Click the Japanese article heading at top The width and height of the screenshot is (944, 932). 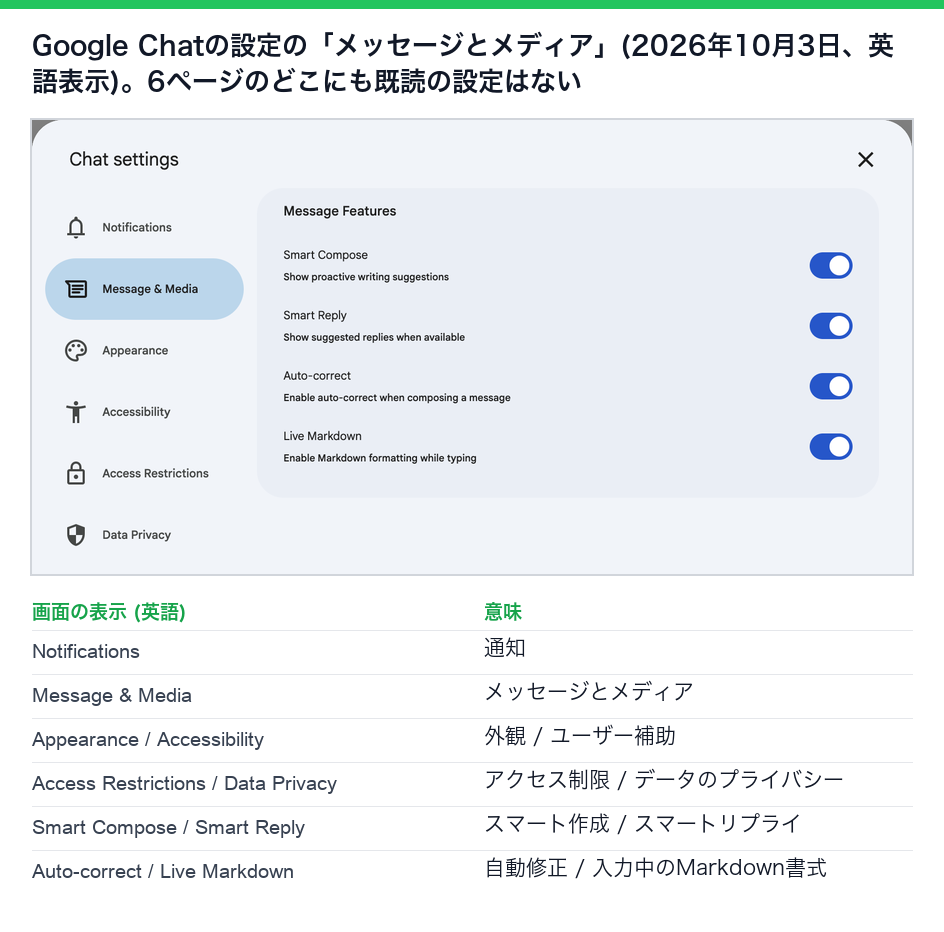pos(462,63)
